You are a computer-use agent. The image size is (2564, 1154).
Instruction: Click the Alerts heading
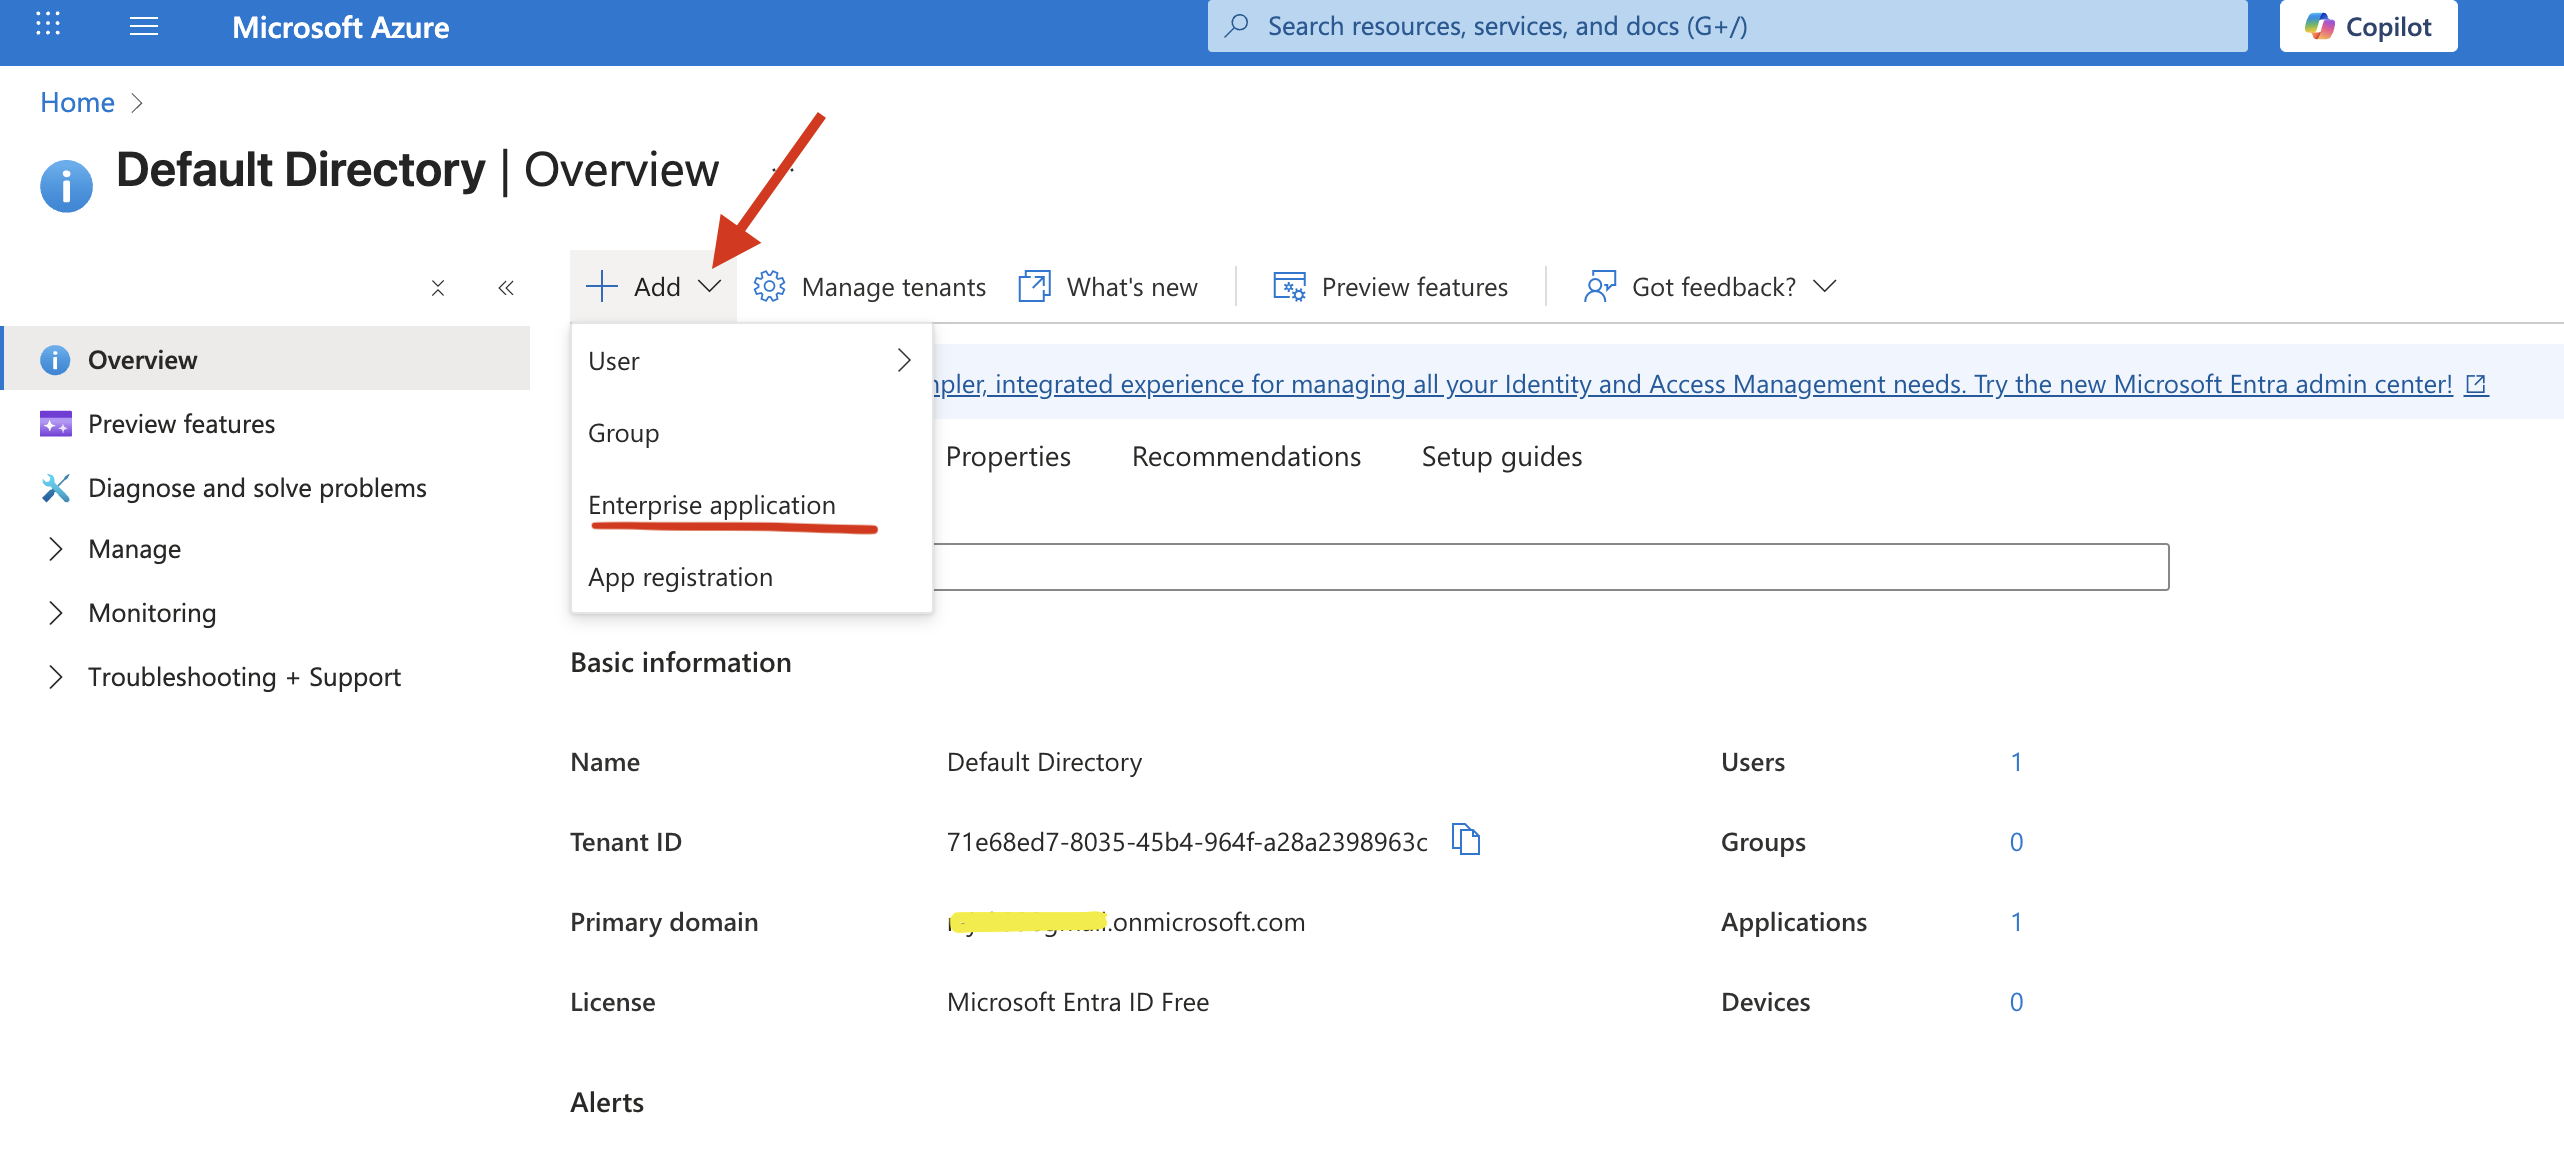point(607,1102)
